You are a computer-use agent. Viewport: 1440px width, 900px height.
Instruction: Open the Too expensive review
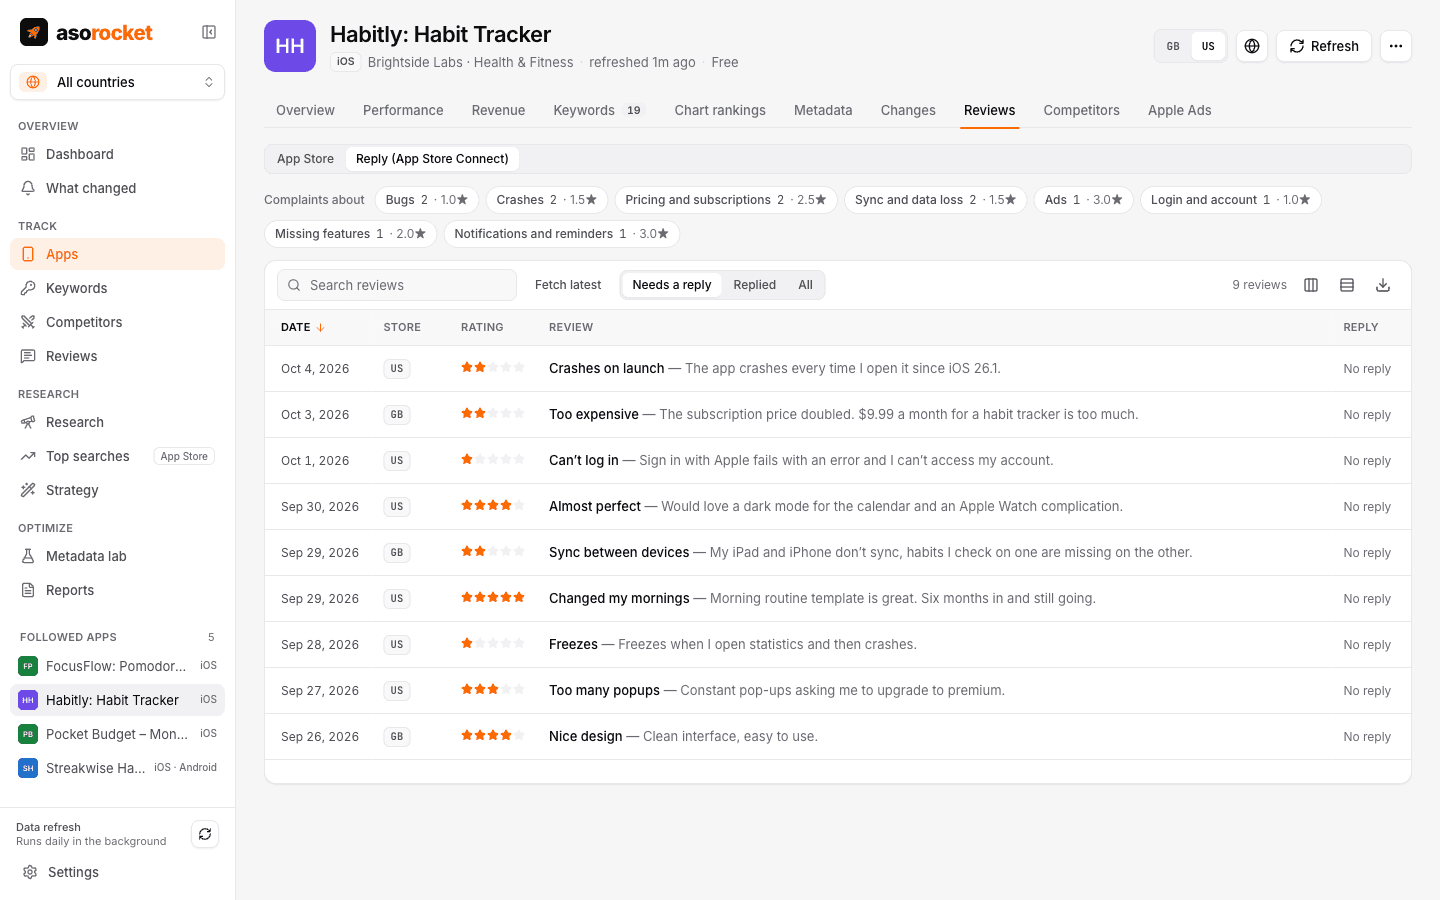pos(838,415)
